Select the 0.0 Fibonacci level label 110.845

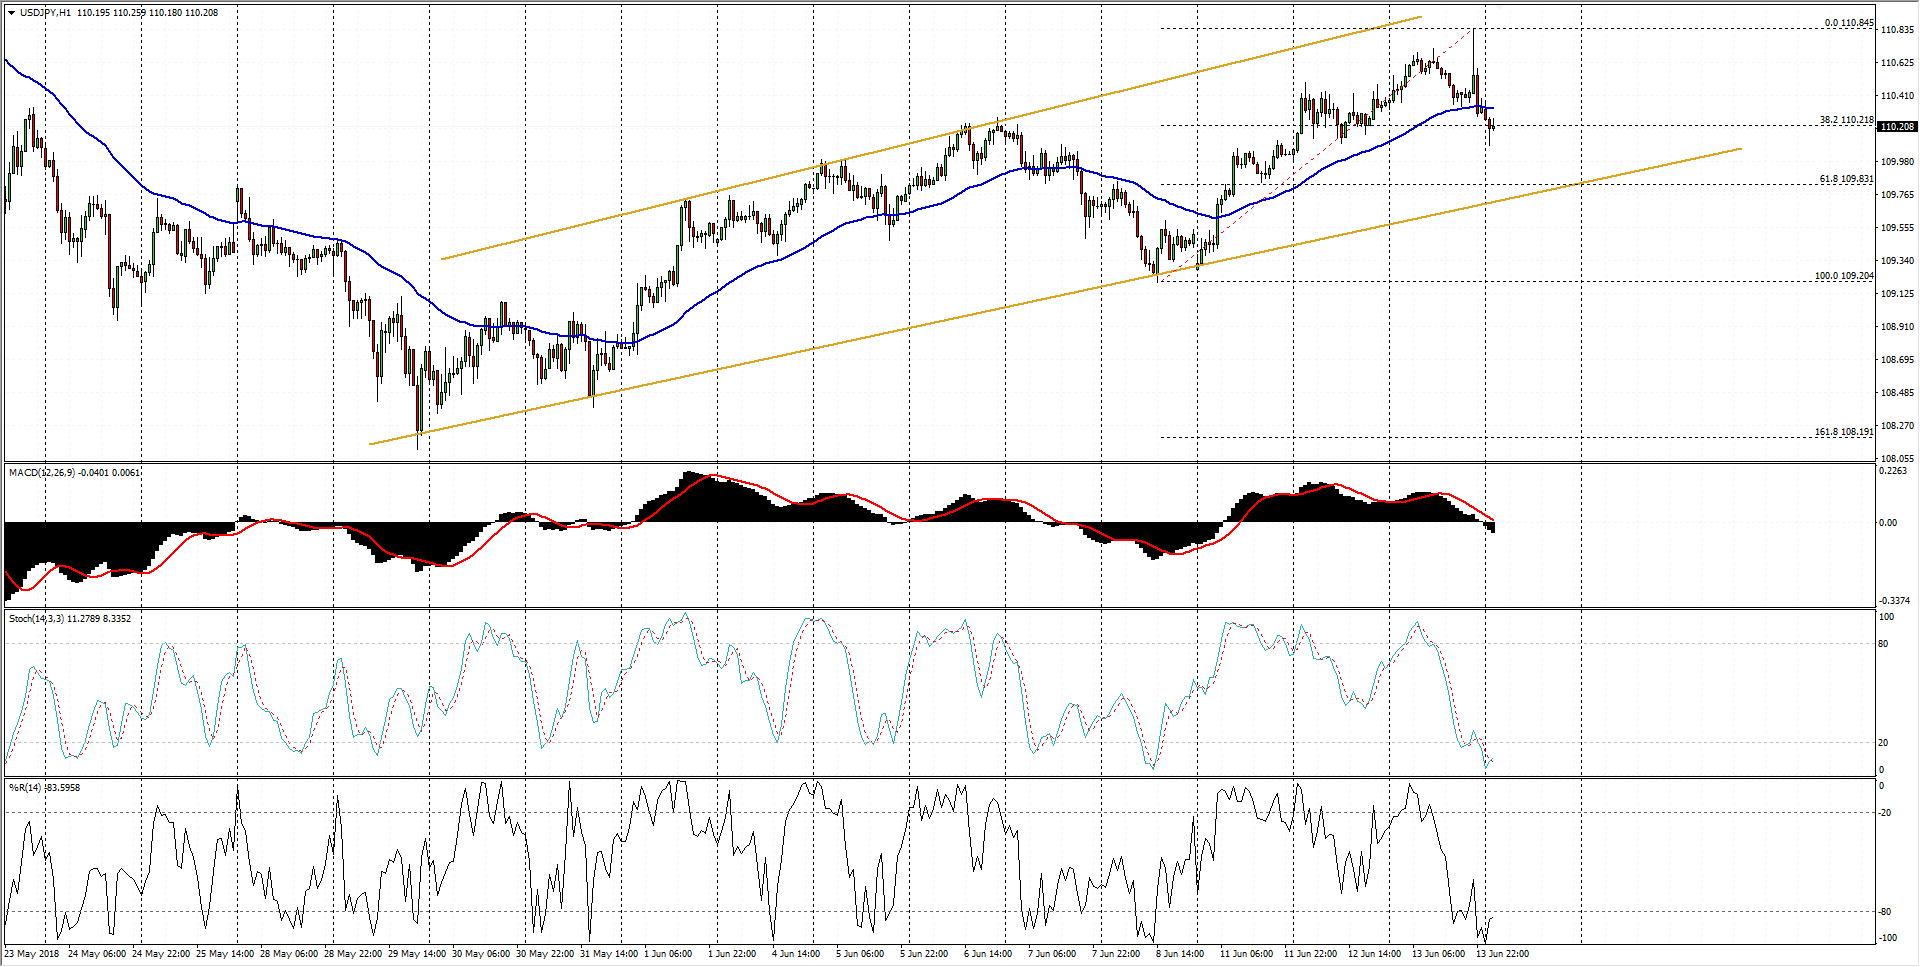[x=1848, y=23]
